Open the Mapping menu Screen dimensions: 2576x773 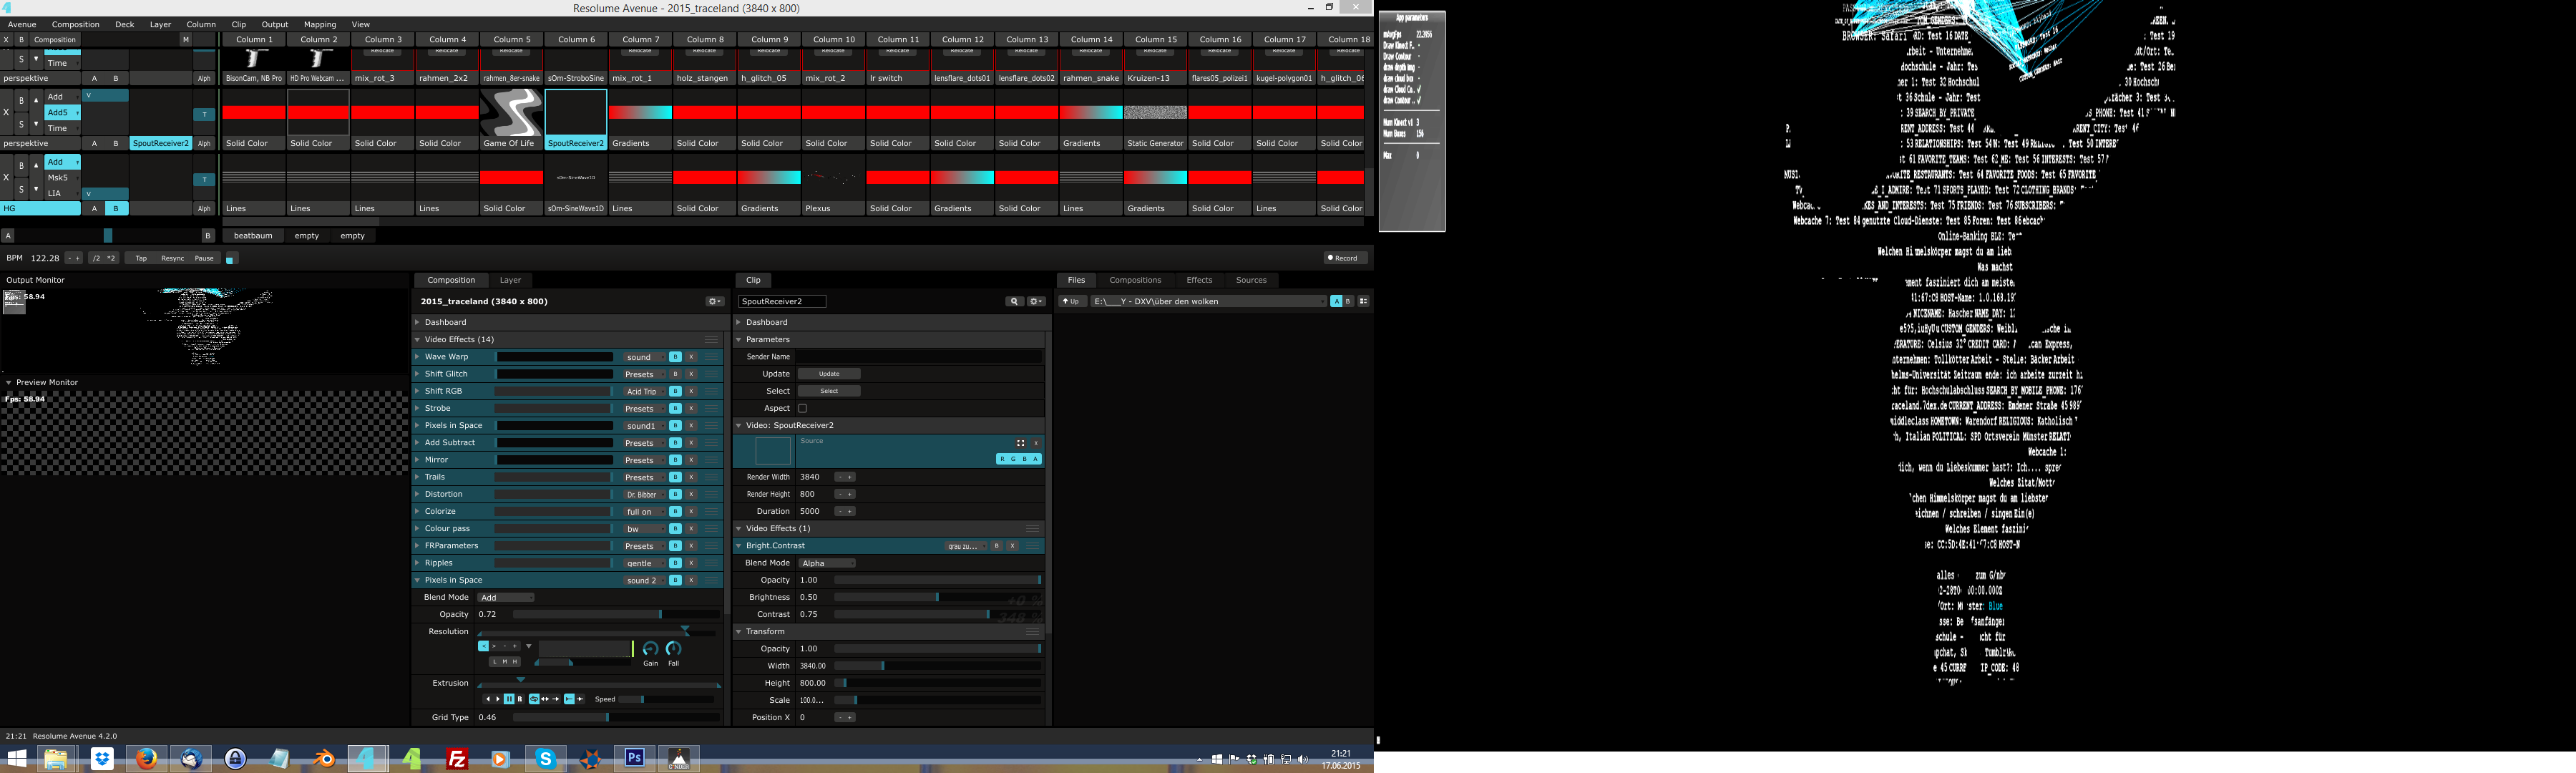point(319,24)
